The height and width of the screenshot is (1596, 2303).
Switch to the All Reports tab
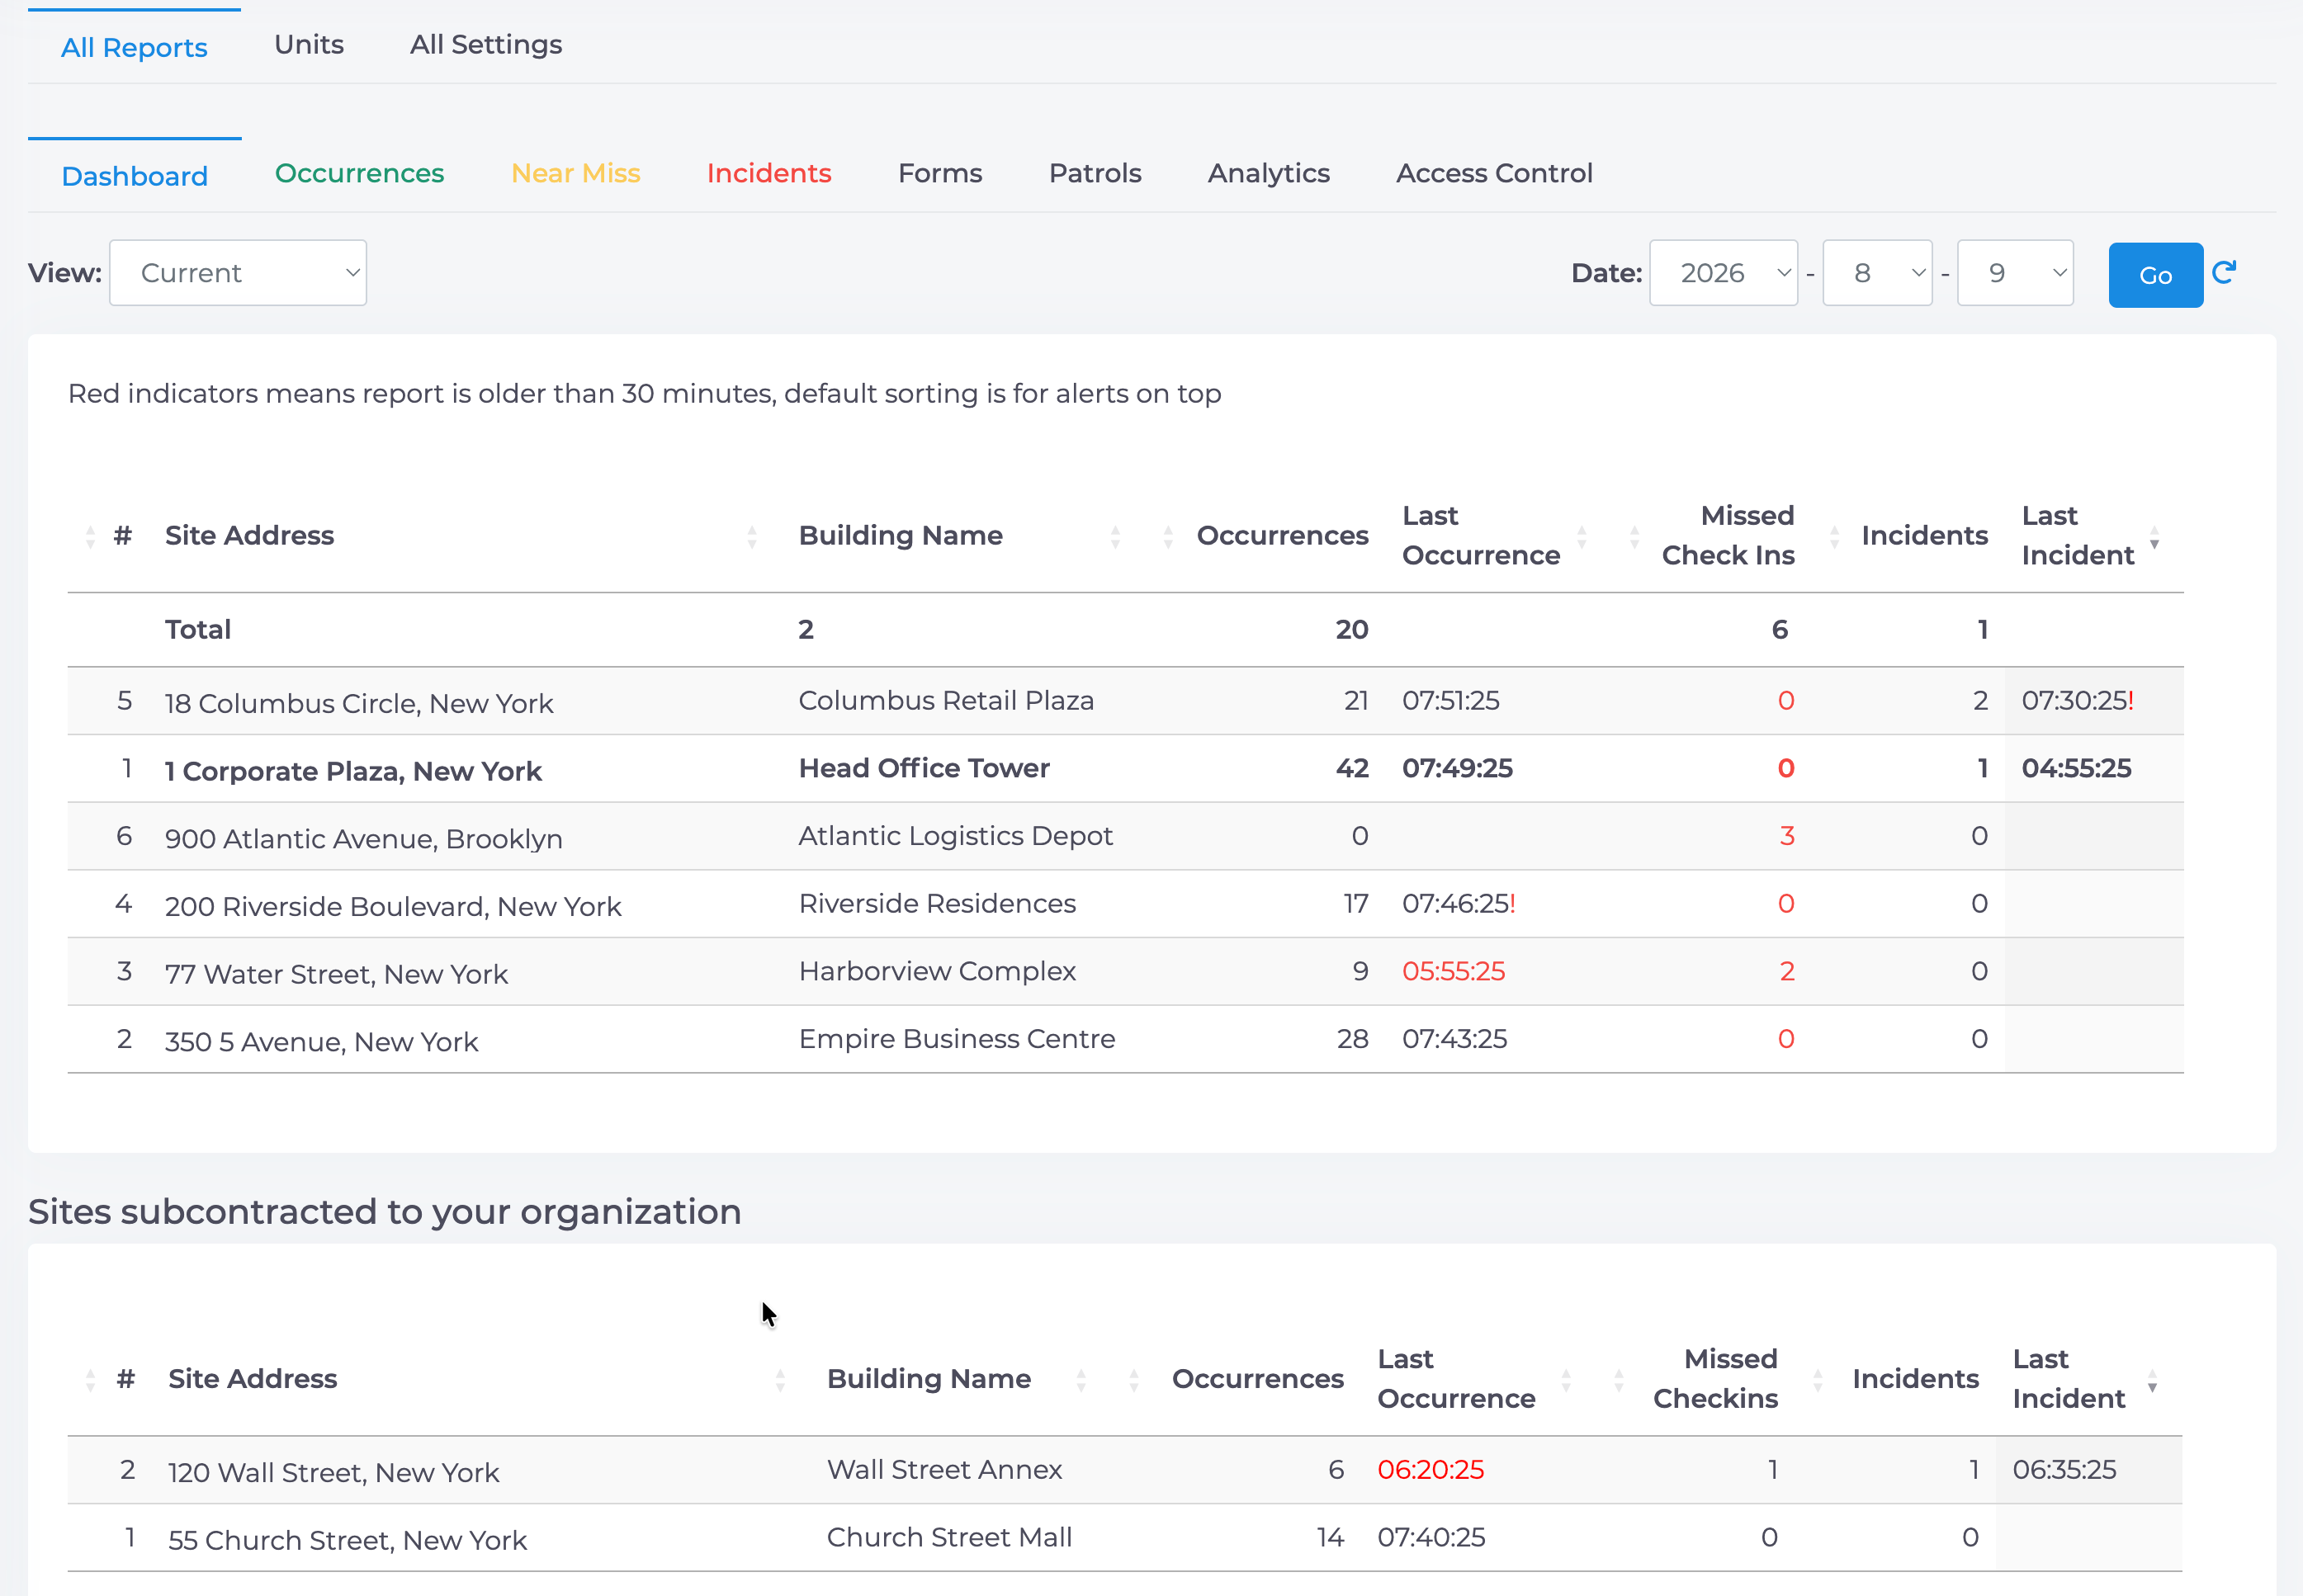coord(134,47)
